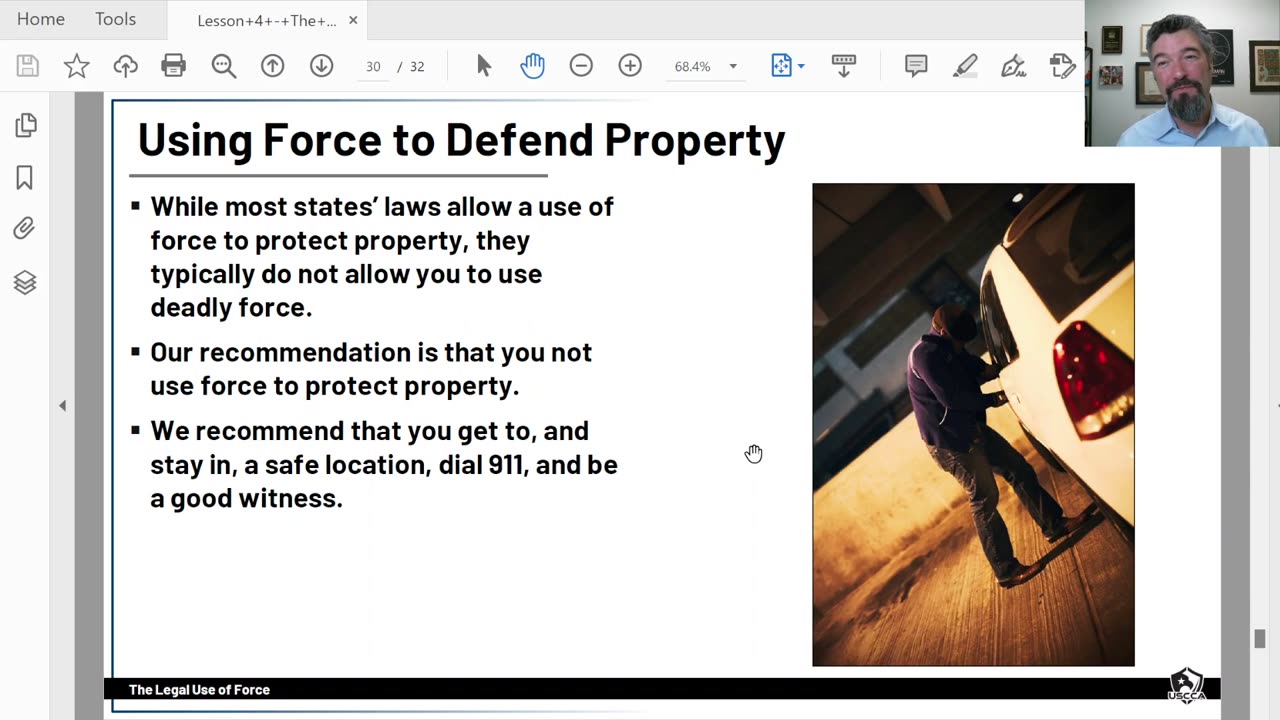Click the vertical scrollbar thumb
This screenshot has height=720, width=1280.
coord(1260,639)
